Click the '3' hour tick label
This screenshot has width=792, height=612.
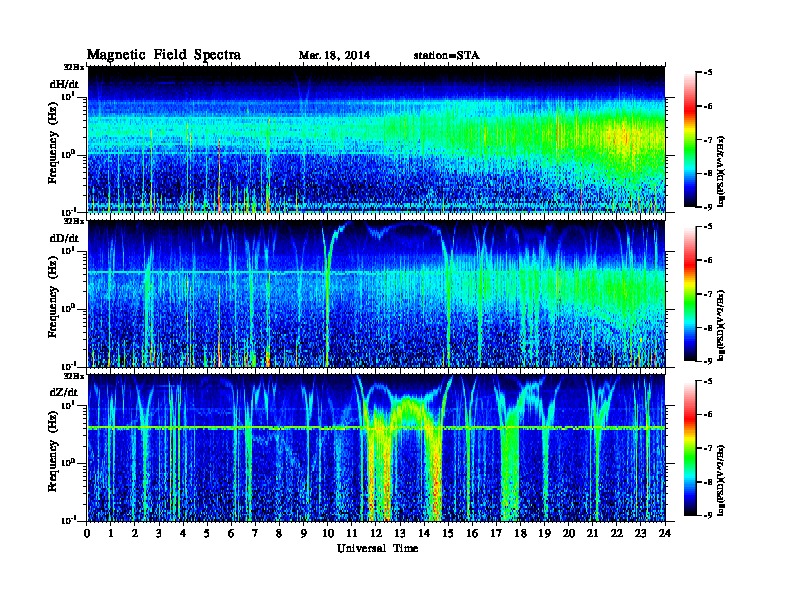click(x=159, y=533)
